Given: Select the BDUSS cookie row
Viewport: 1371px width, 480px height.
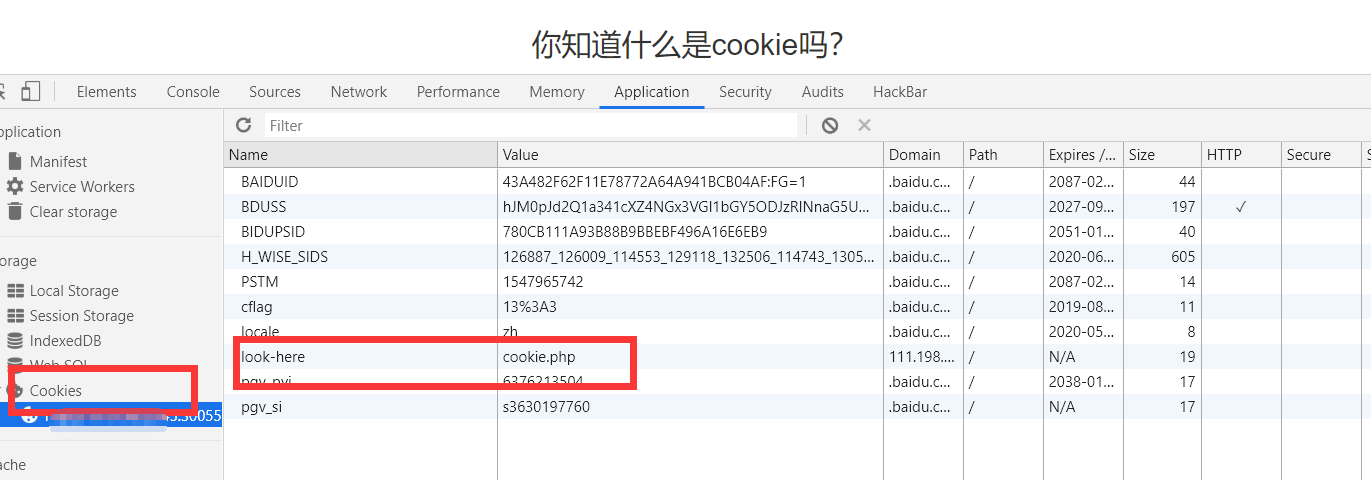Looking at the screenshot, I should coord(797,206).
